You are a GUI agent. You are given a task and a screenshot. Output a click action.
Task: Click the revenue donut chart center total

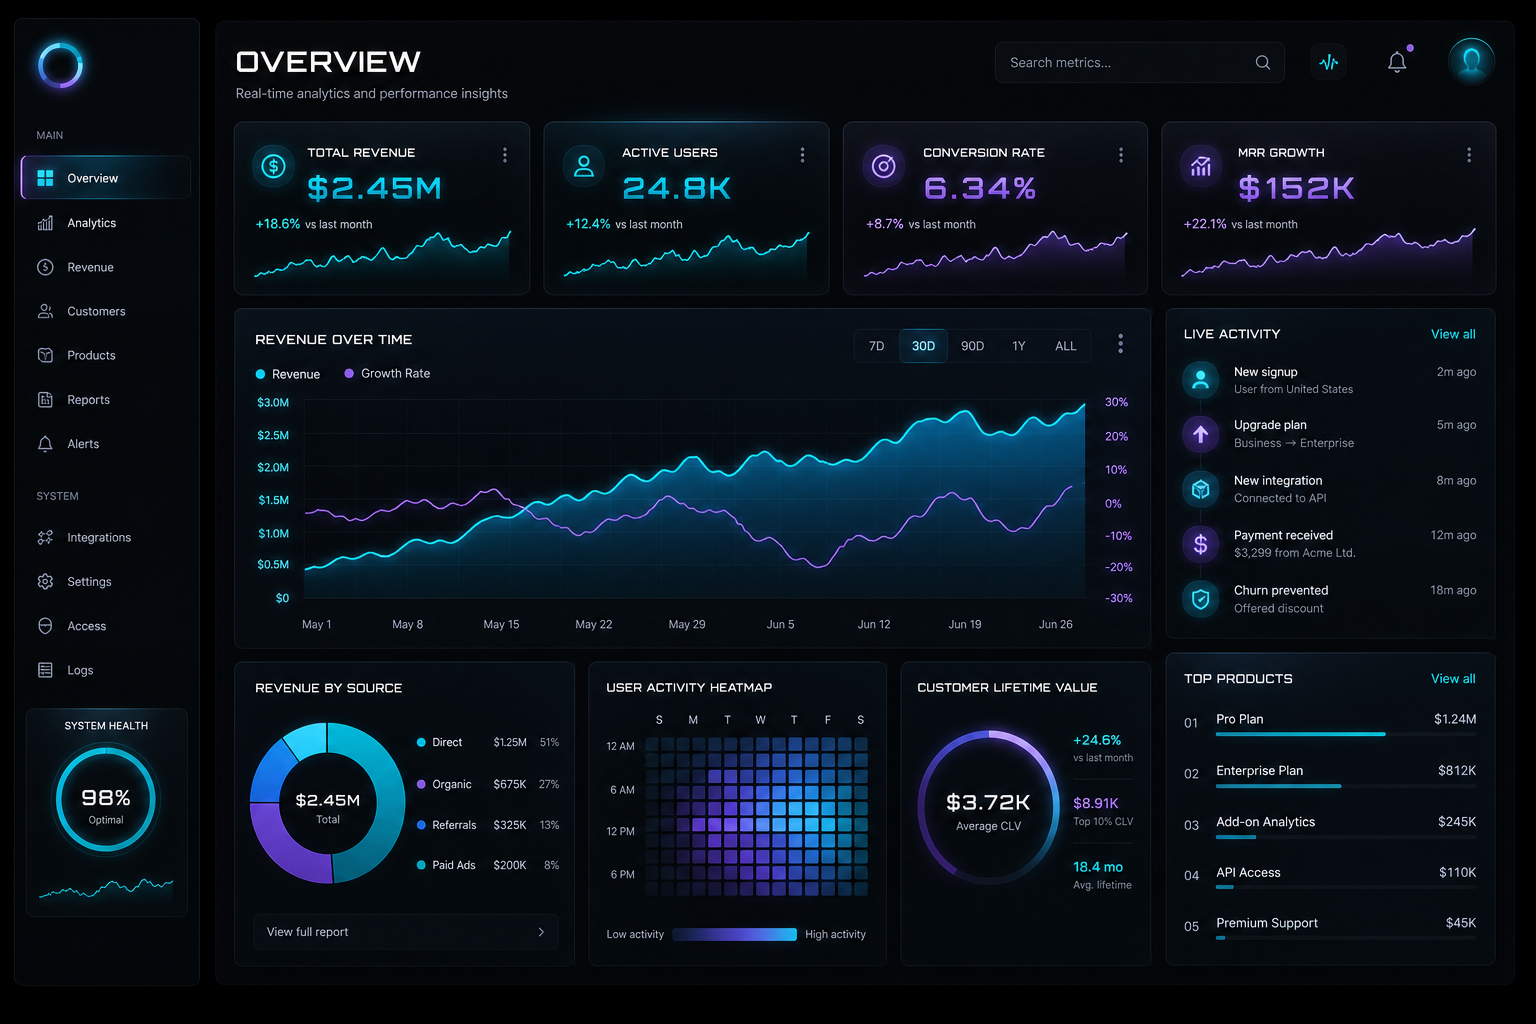pos(327,808)
